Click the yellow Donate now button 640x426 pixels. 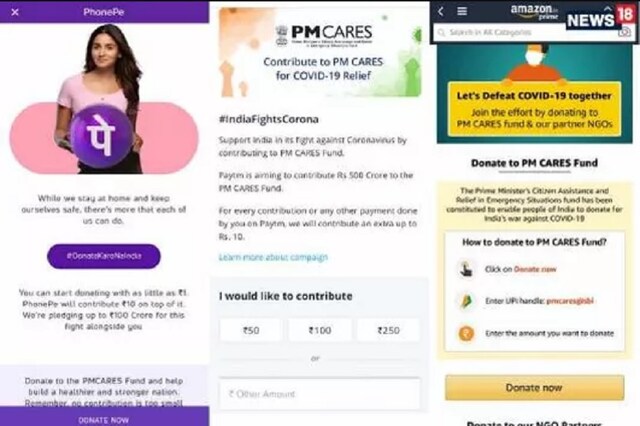tap(534, 387)
